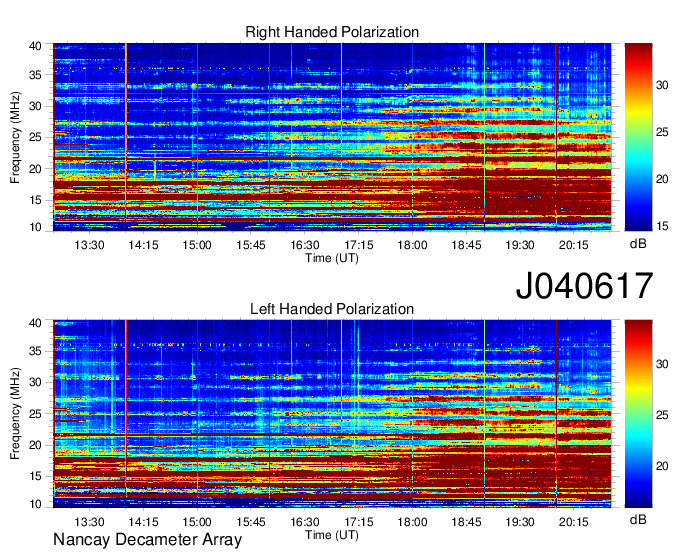Click the 'dB' unit under top color bar
Image resolution: width=680 pixels, height=552 pixels.
click(638, 244)
